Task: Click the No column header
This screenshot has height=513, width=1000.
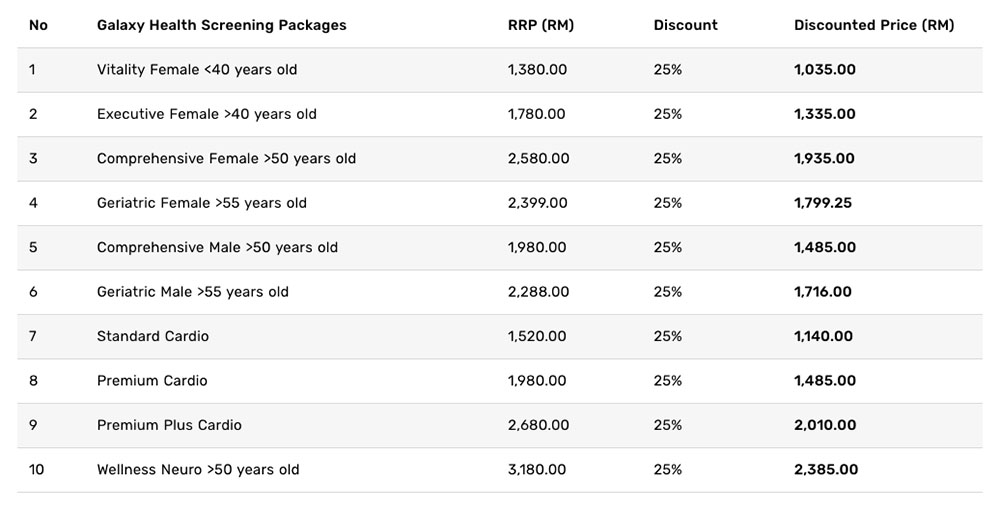Action: point(38,26)
